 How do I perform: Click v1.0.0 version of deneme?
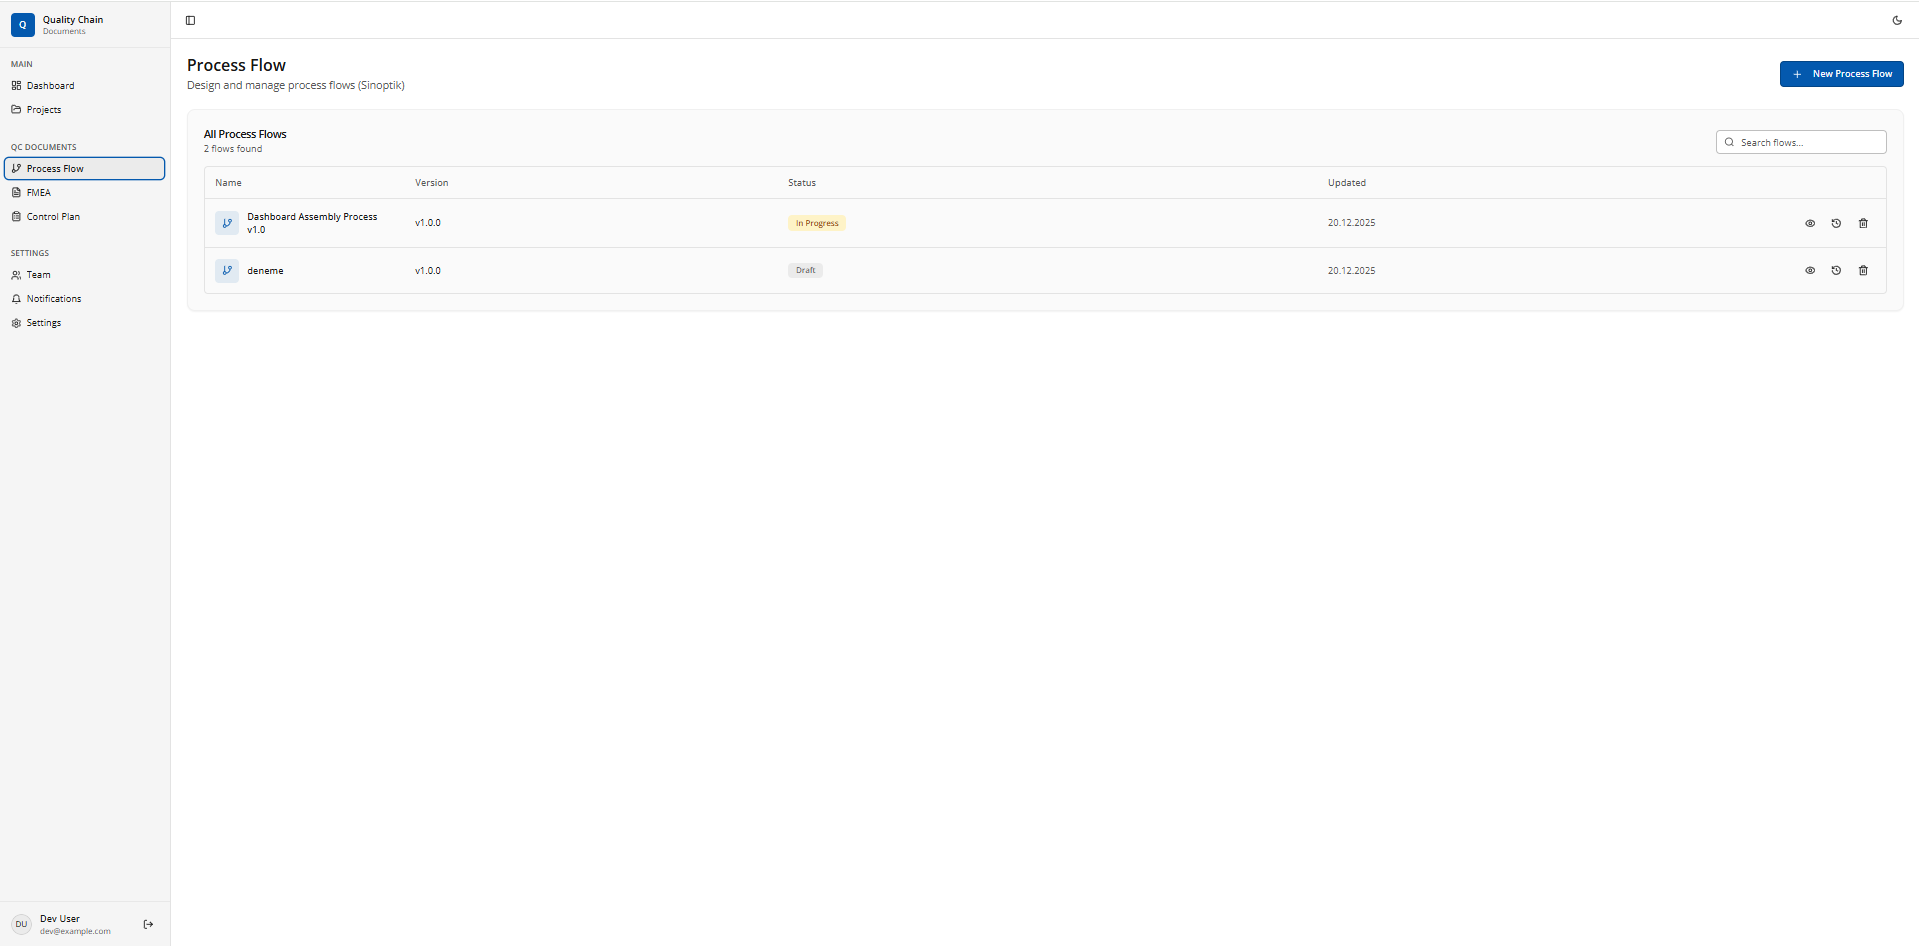coord(428,271)
